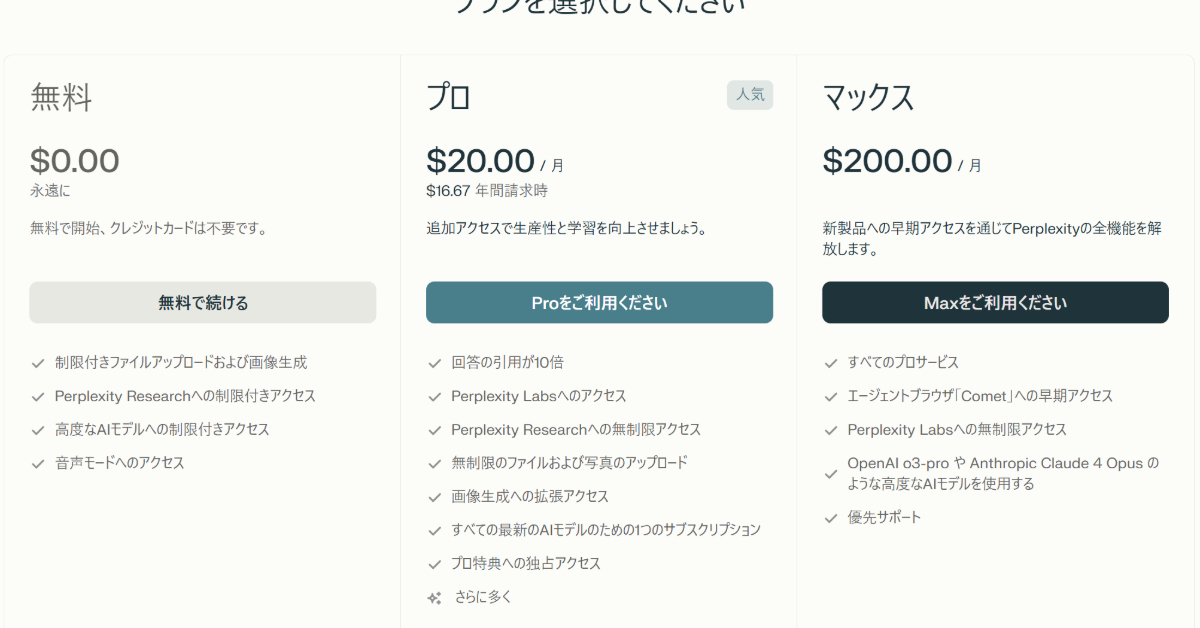Click checkmark beside 高度なAIモデルへの制限付きアクセス
Screen dimensions: 1200x628
tap(38, 430)
